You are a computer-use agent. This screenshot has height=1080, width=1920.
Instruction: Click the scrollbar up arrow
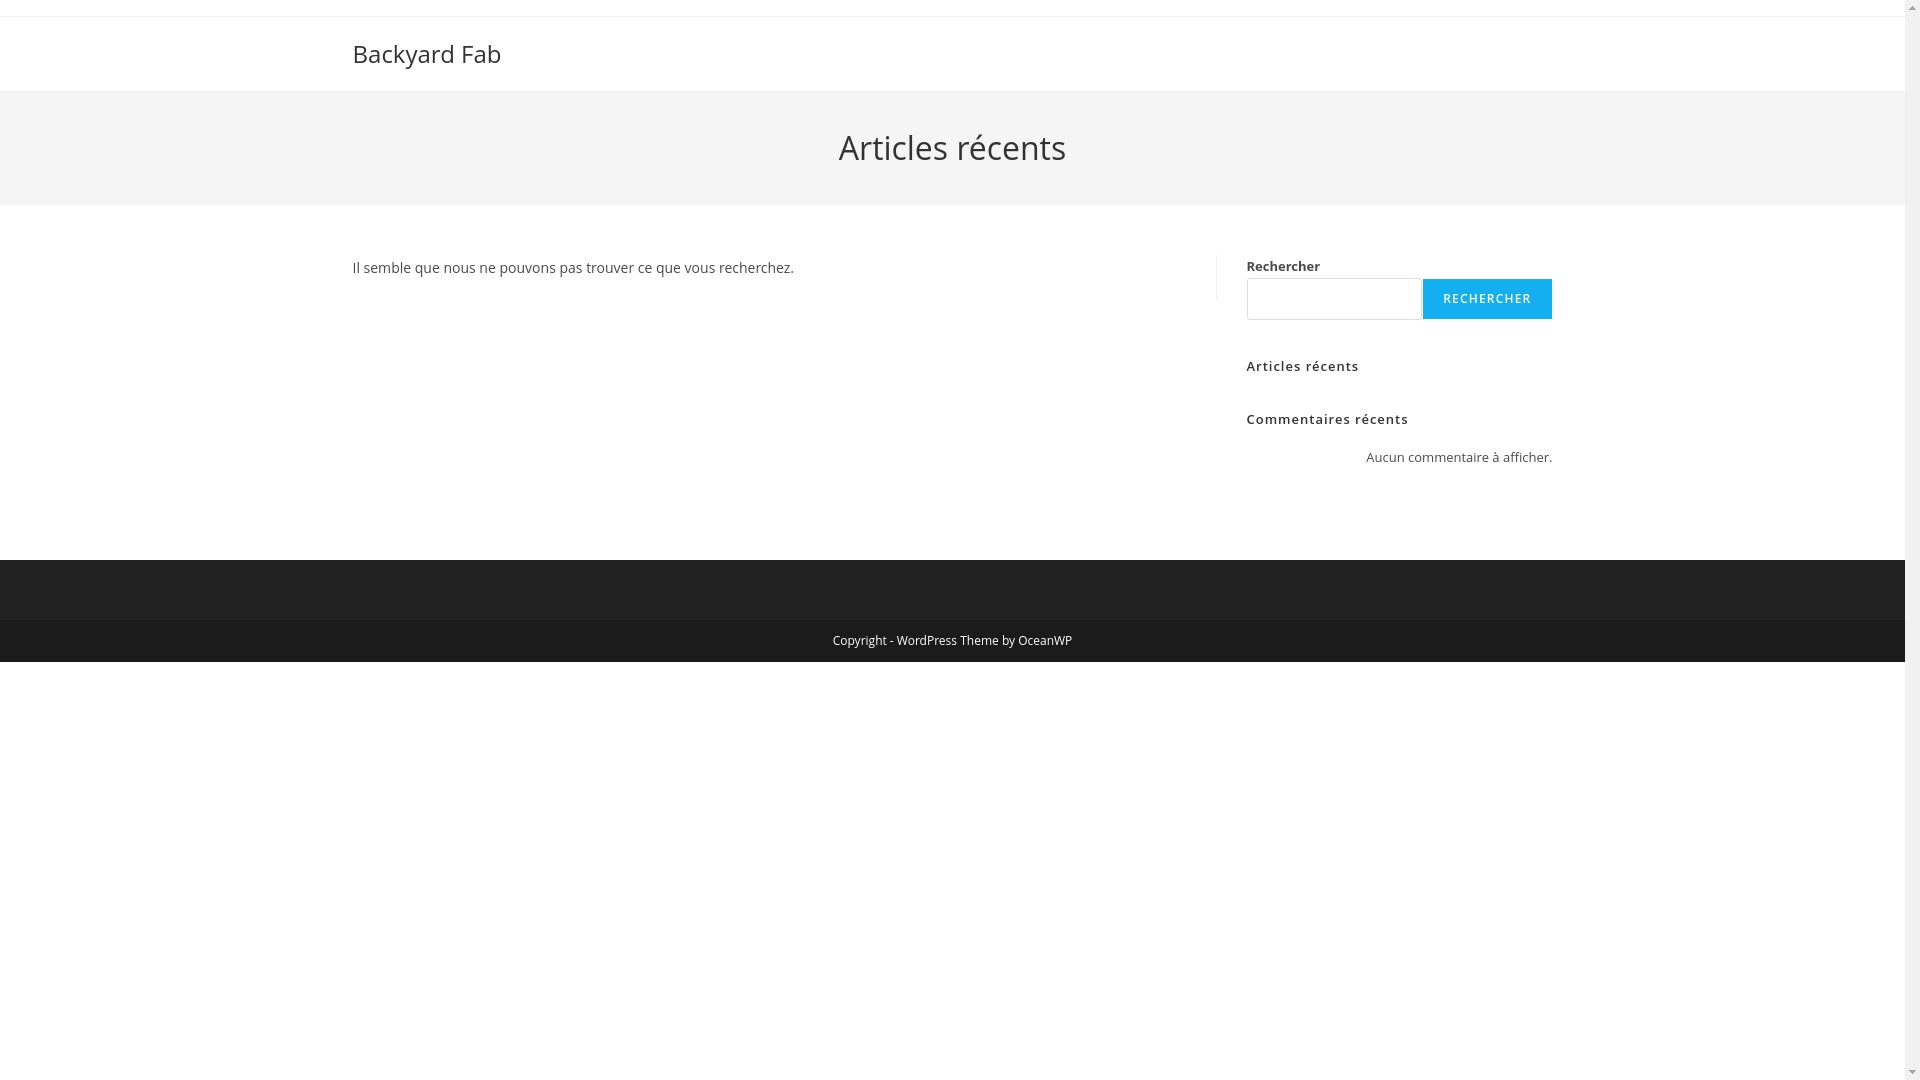[1912, 7]
